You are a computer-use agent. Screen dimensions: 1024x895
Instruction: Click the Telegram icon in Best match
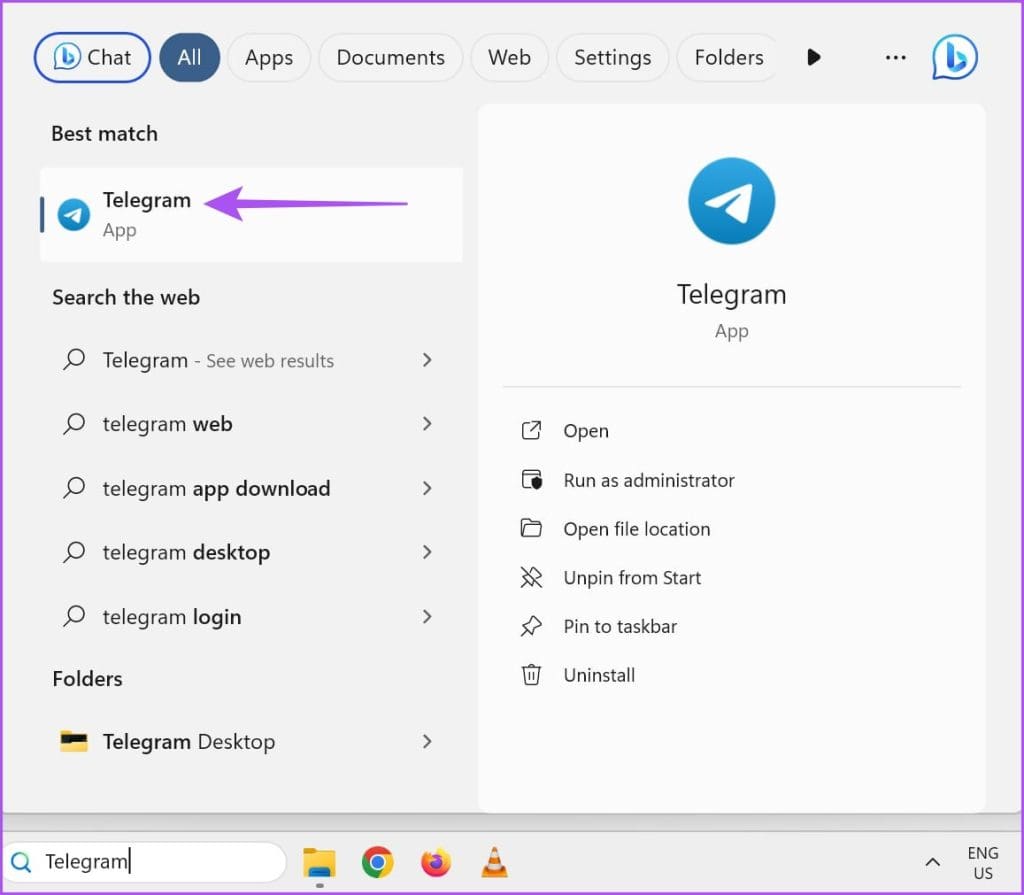74,215
